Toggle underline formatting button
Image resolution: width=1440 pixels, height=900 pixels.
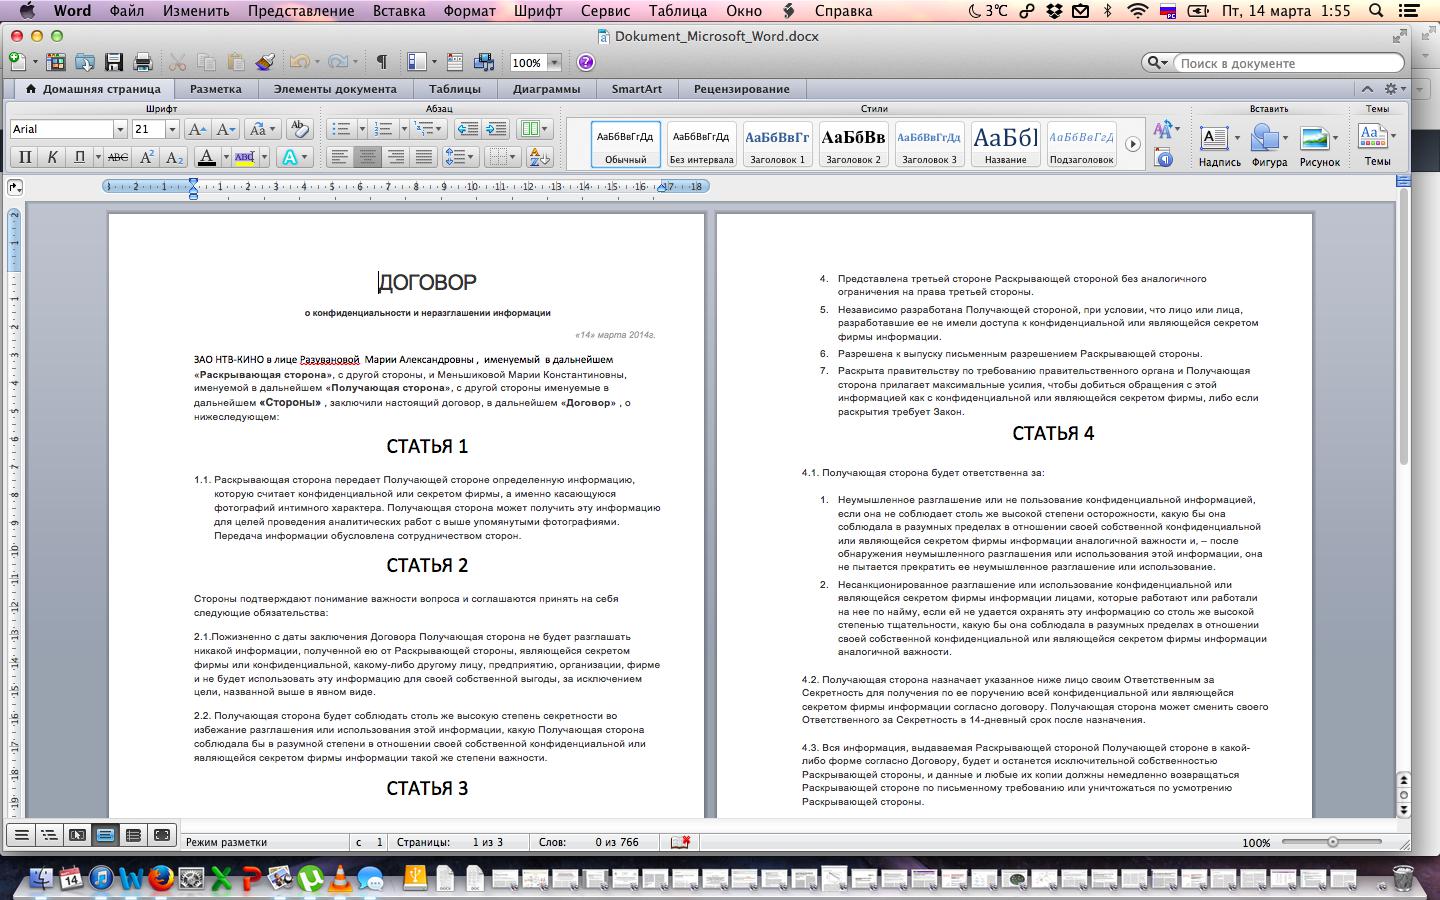point(80,157)
